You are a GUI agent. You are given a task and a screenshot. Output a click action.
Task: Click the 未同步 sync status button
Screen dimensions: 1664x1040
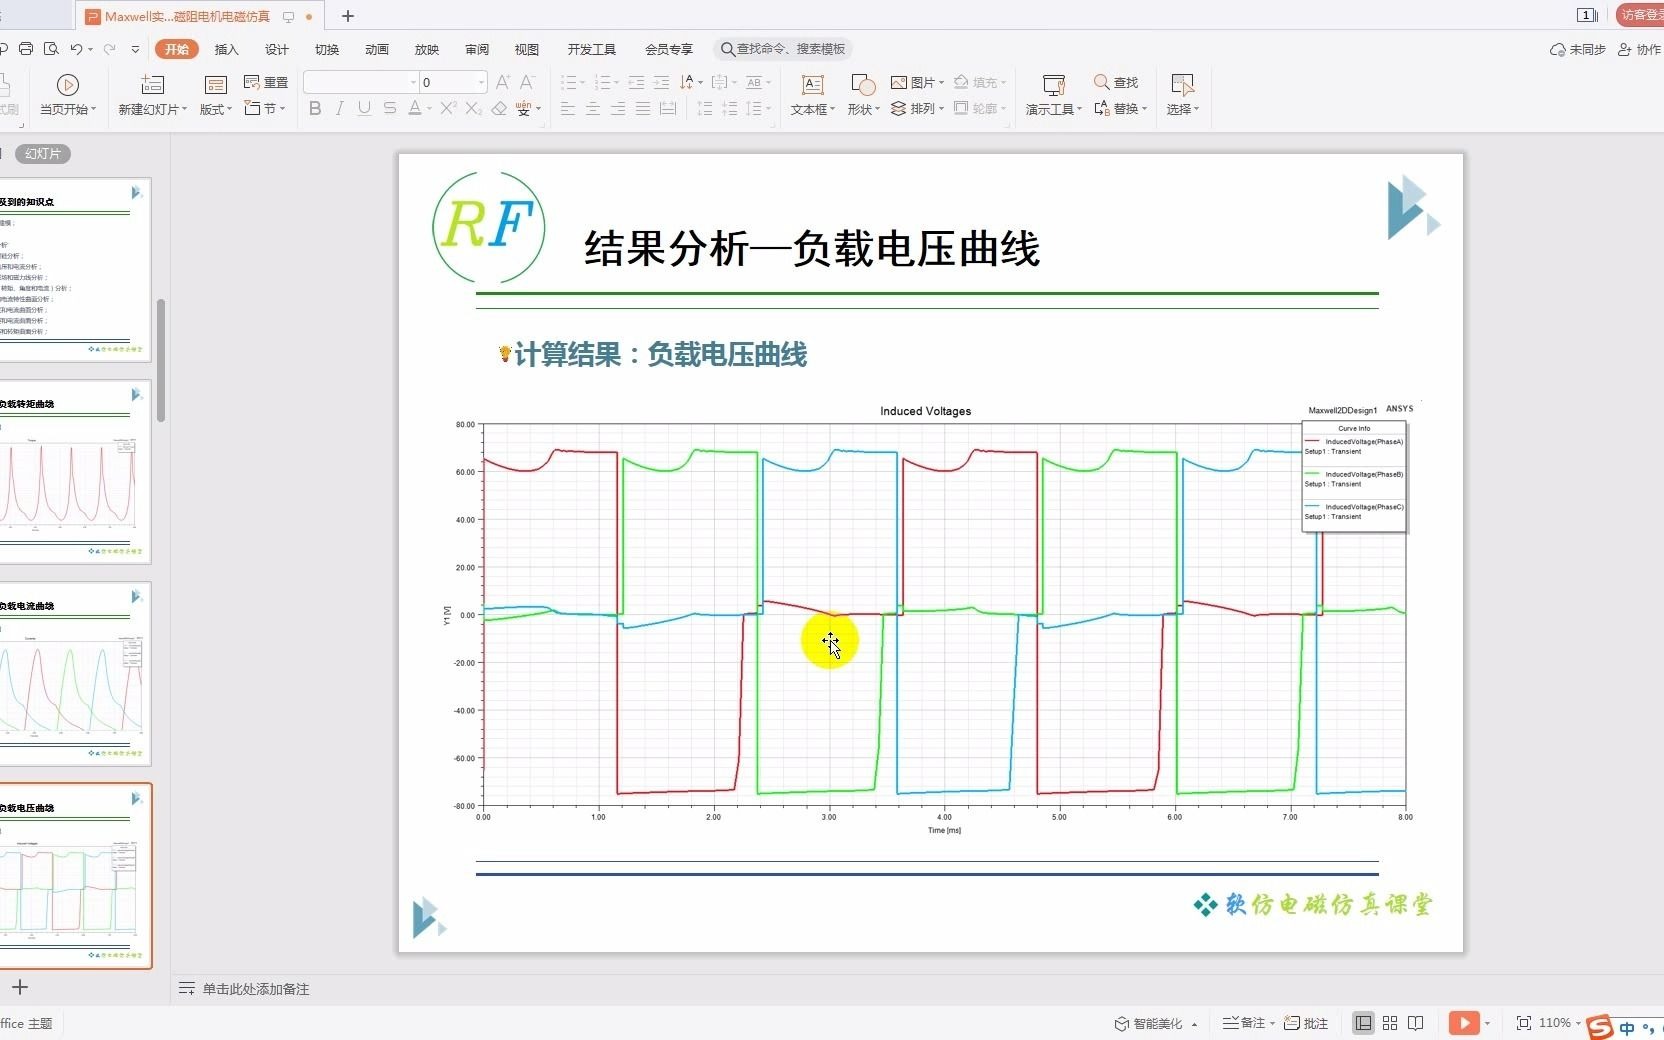(1578, 49)
